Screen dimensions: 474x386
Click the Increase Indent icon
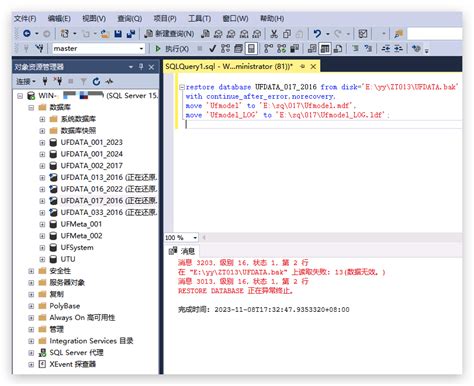398,49
